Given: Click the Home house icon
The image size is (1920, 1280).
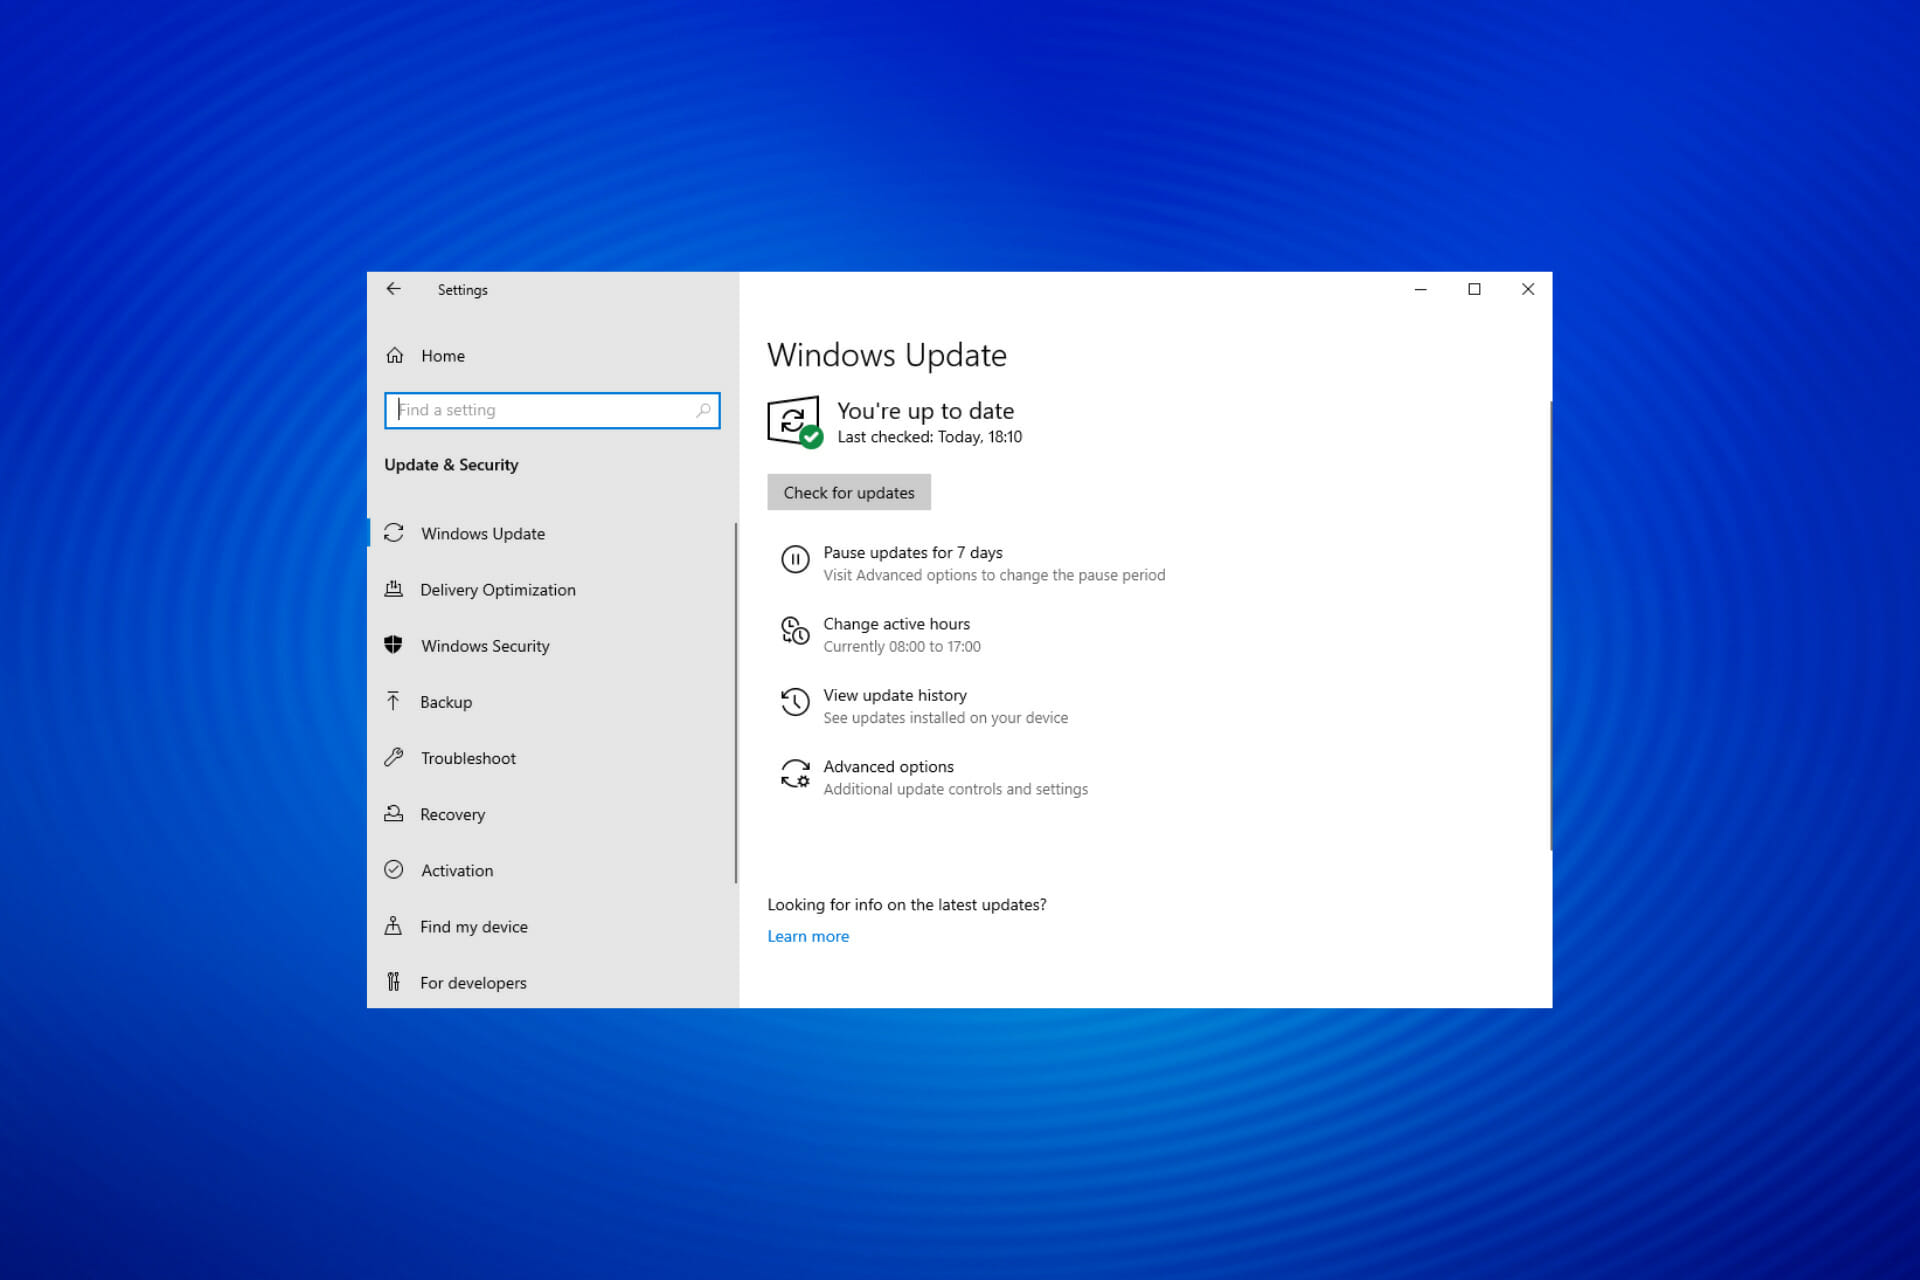Looking at the screenshot, I should click(x=395, y=355).
